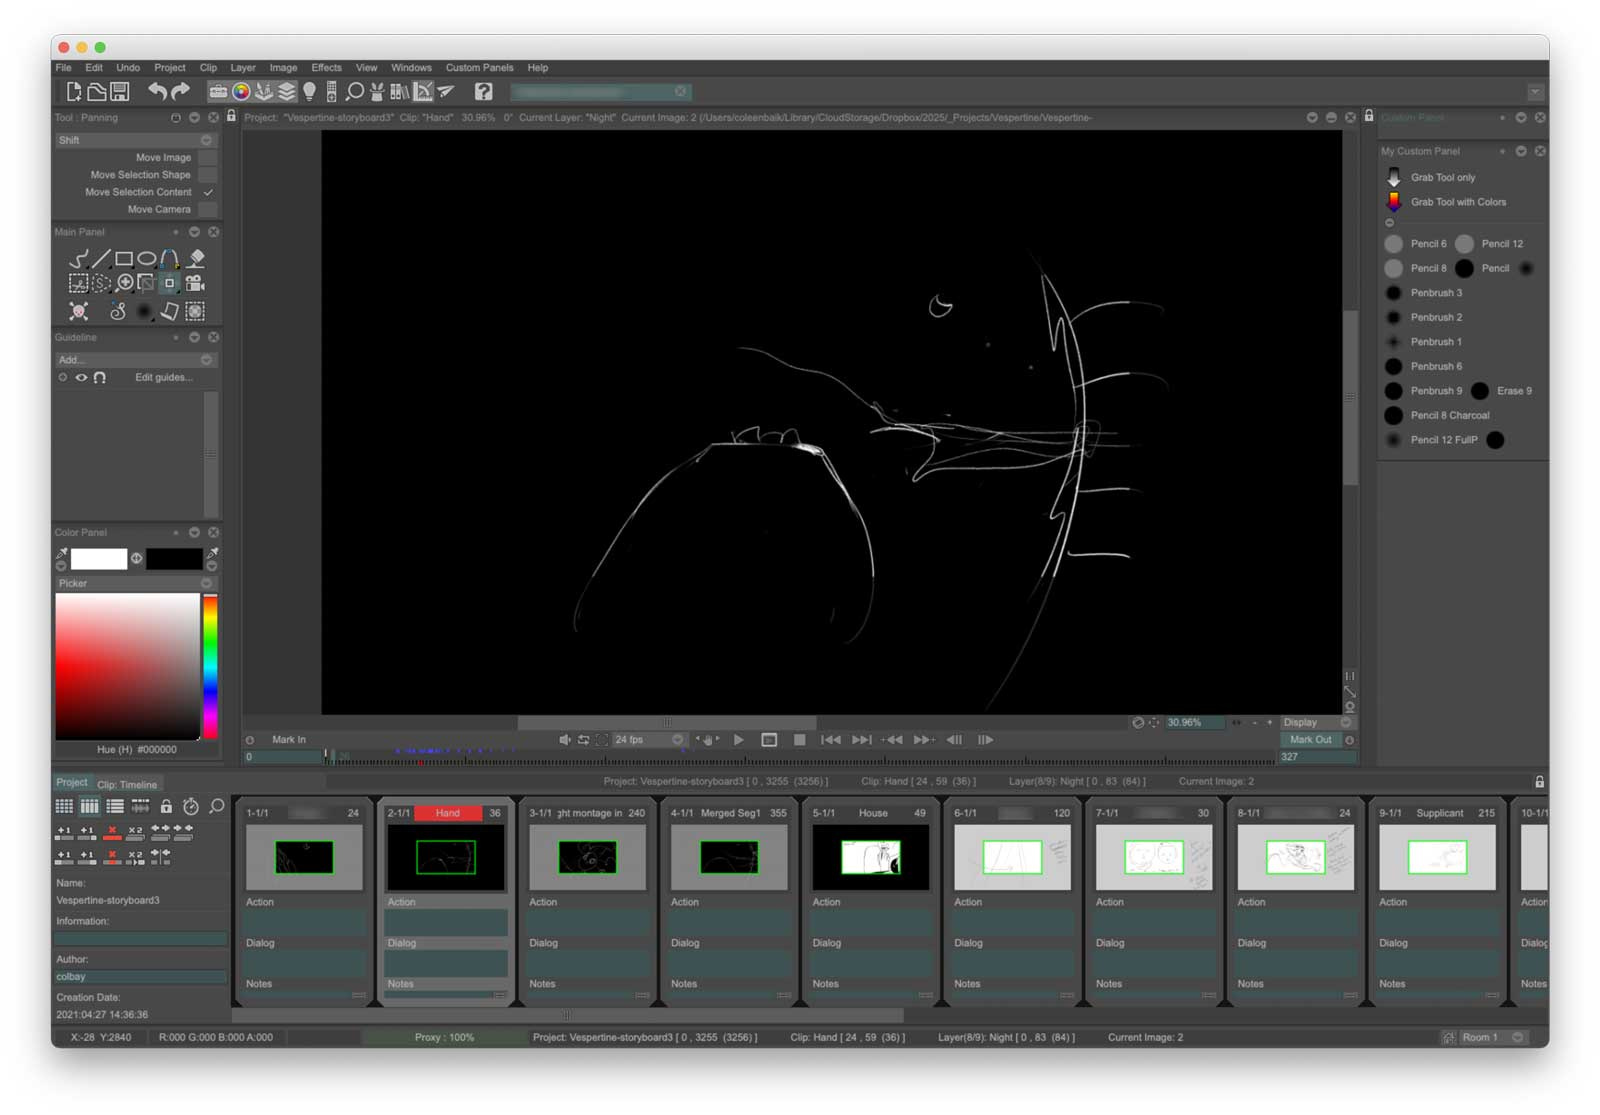Click the Save Project floppy disk icon
This screenshot has height=1115, width=1600.
click(x=120, y=92)
